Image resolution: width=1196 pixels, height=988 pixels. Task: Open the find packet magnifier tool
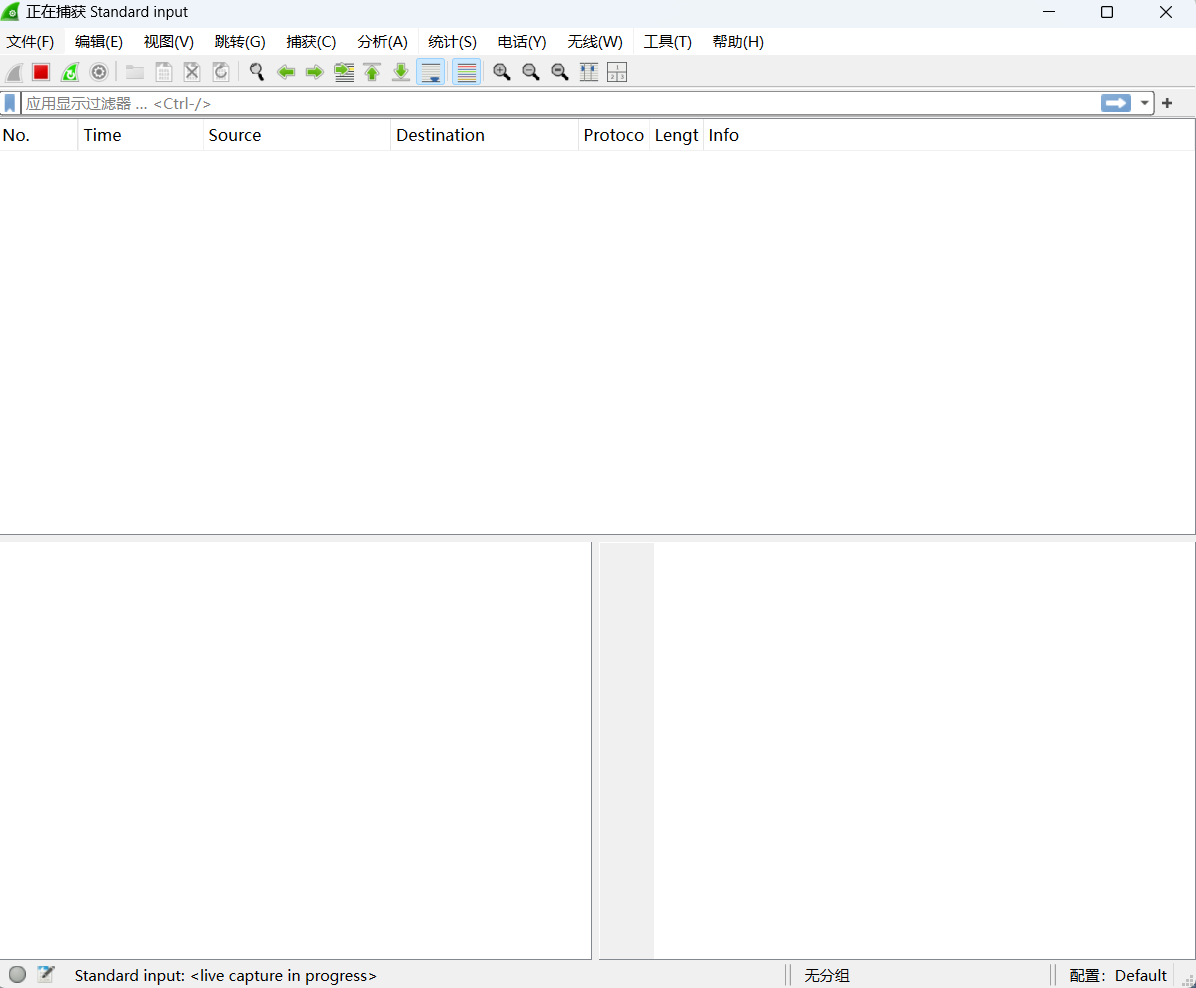pyautogui.click(x=257, y=72)
